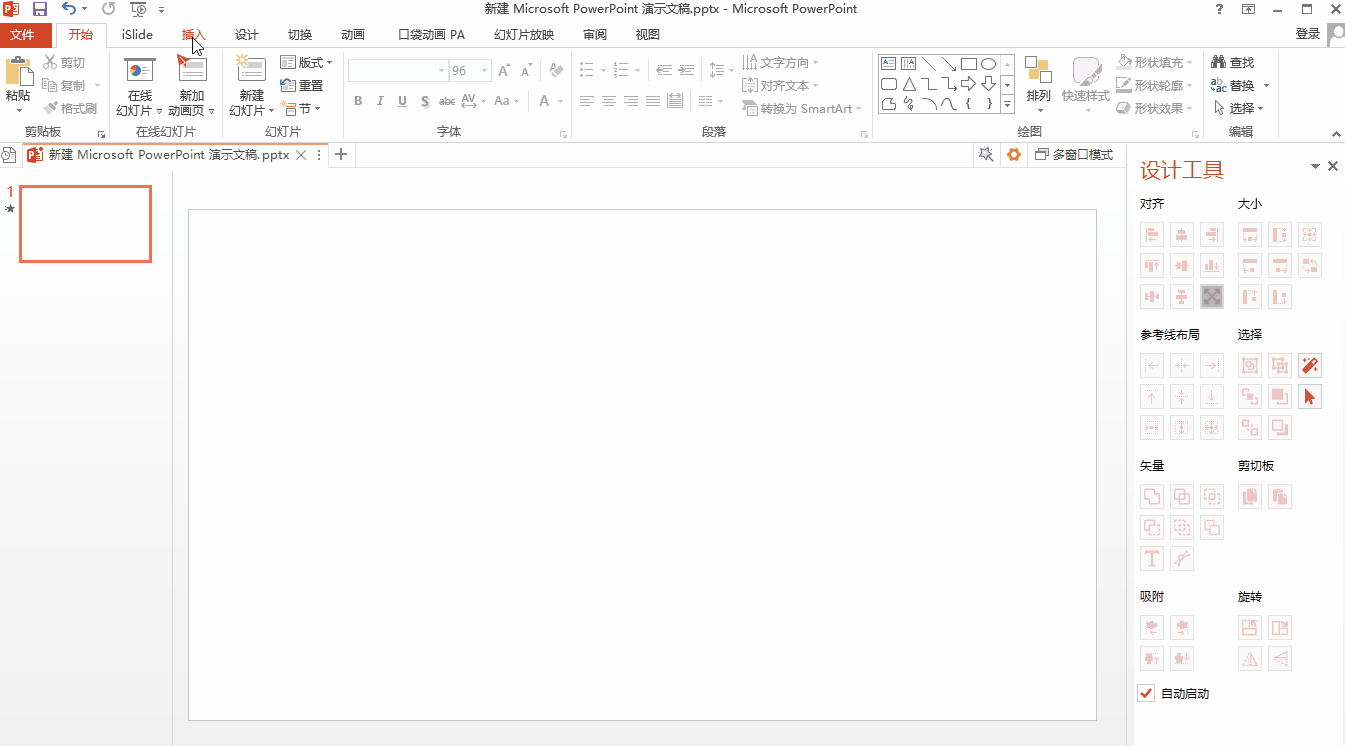The image size is (1345, 746).
Task: Add a new document tab with the plus button
Action: coord(341,154)
